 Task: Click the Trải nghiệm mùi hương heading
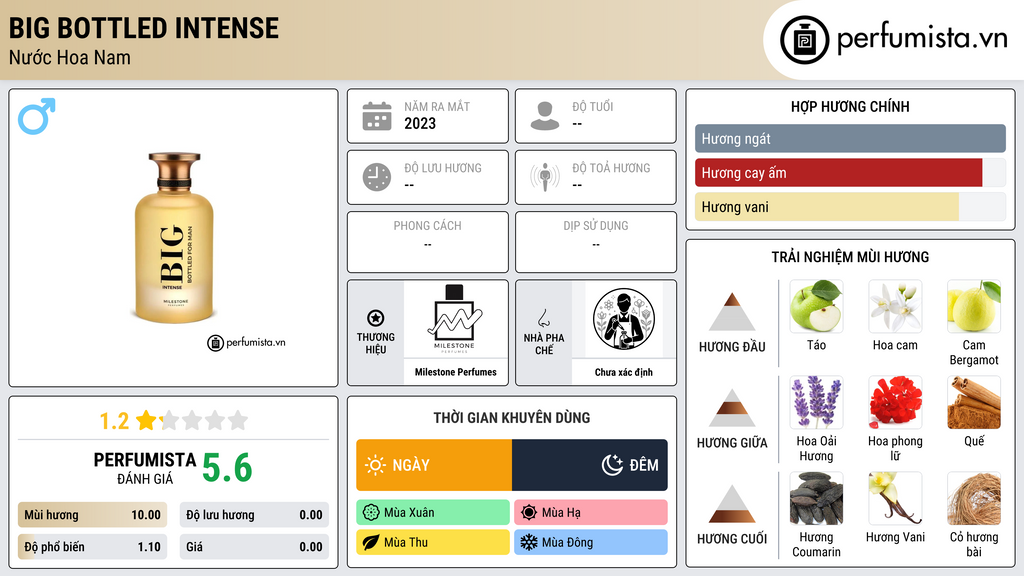coord(850,257)
